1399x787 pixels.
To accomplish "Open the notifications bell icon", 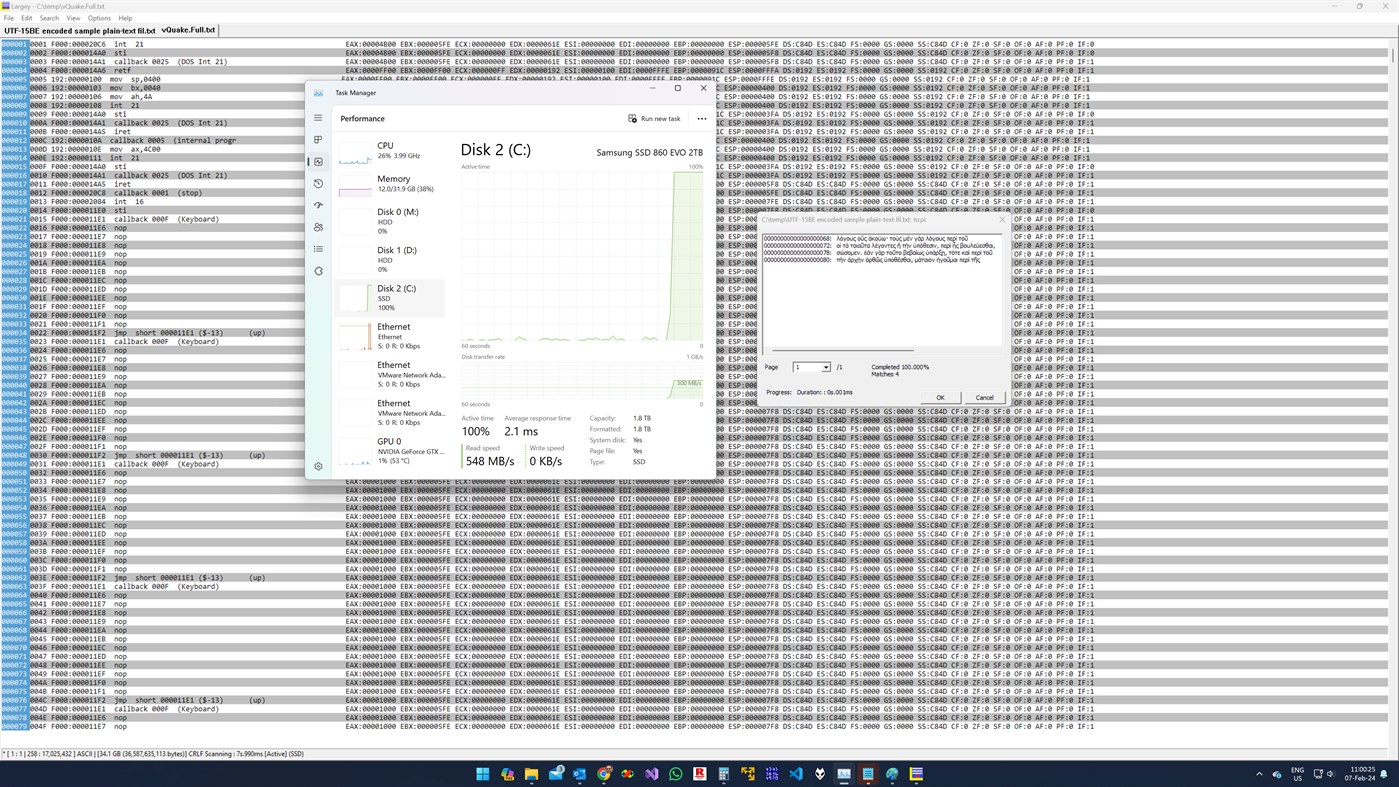I will pos(1384,774).
